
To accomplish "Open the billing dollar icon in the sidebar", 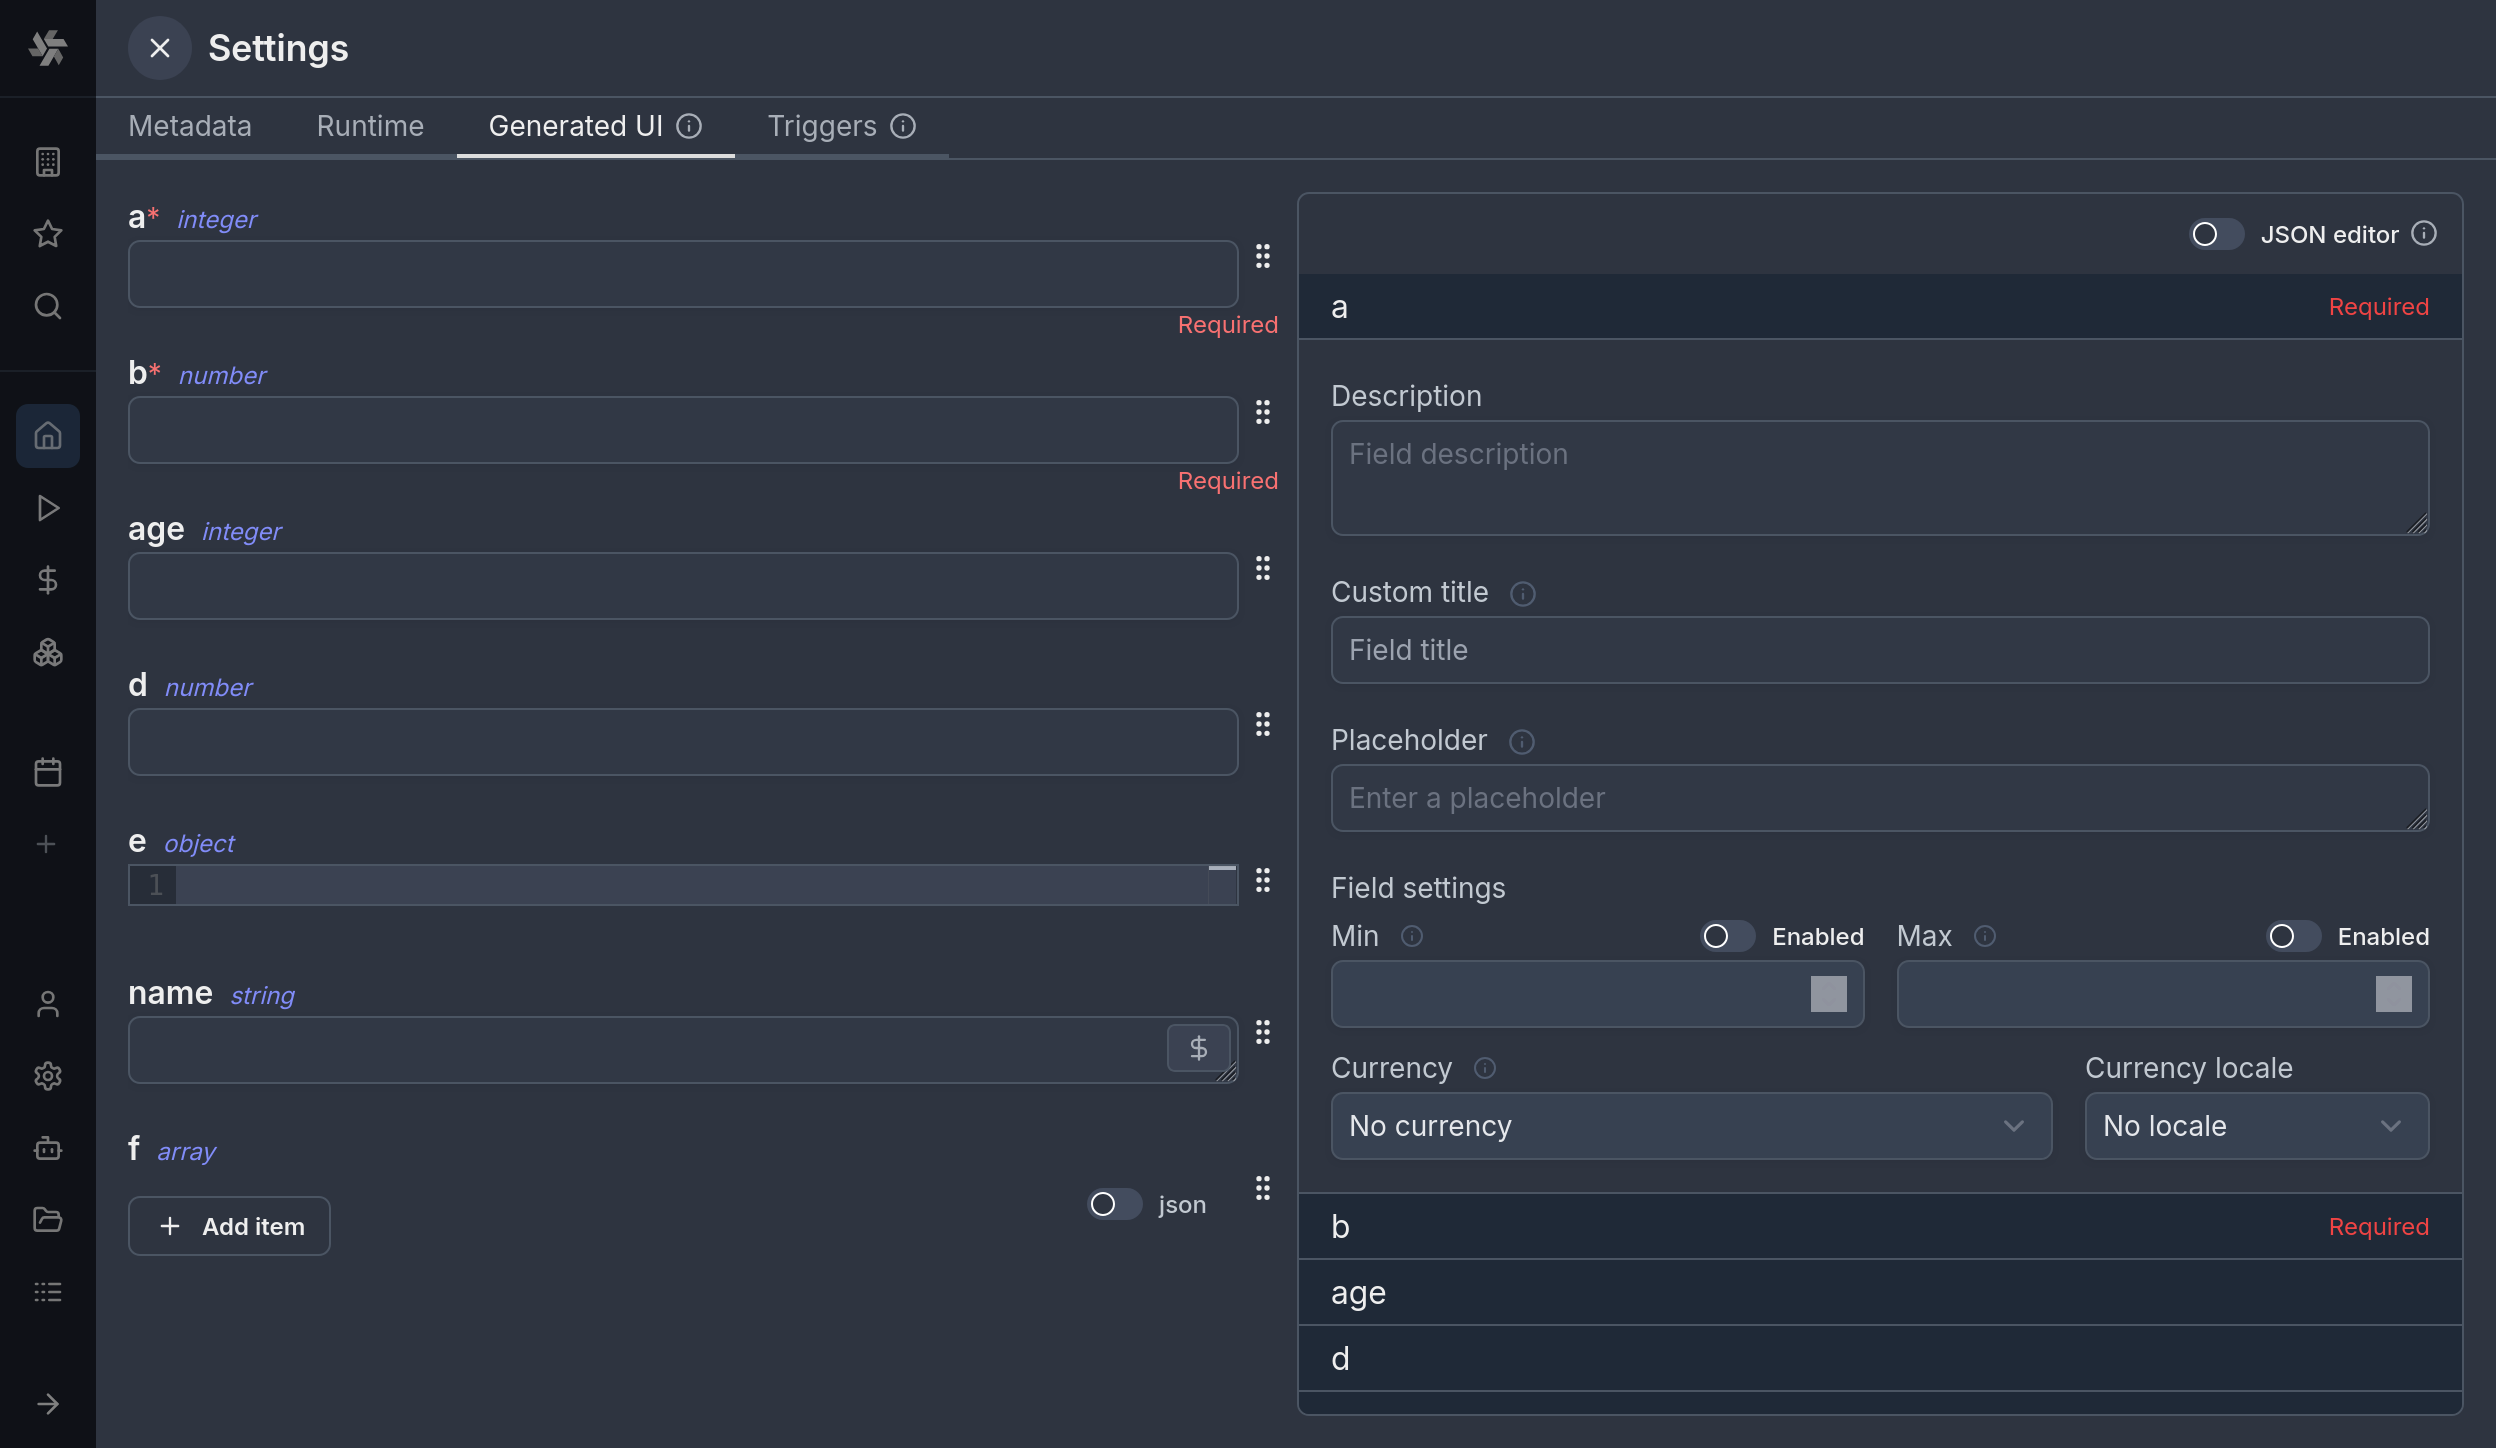I will [48, 578].
